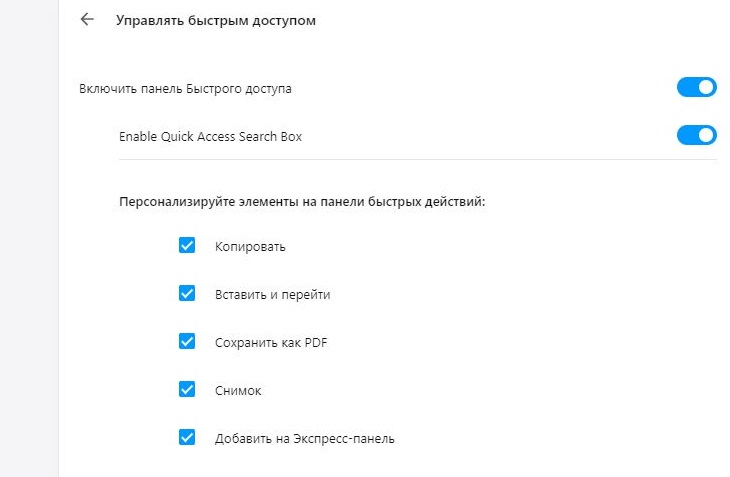Click the Включить панель Быстрого доступа label text
Screen dimensions: 730x477
[185, 88]
